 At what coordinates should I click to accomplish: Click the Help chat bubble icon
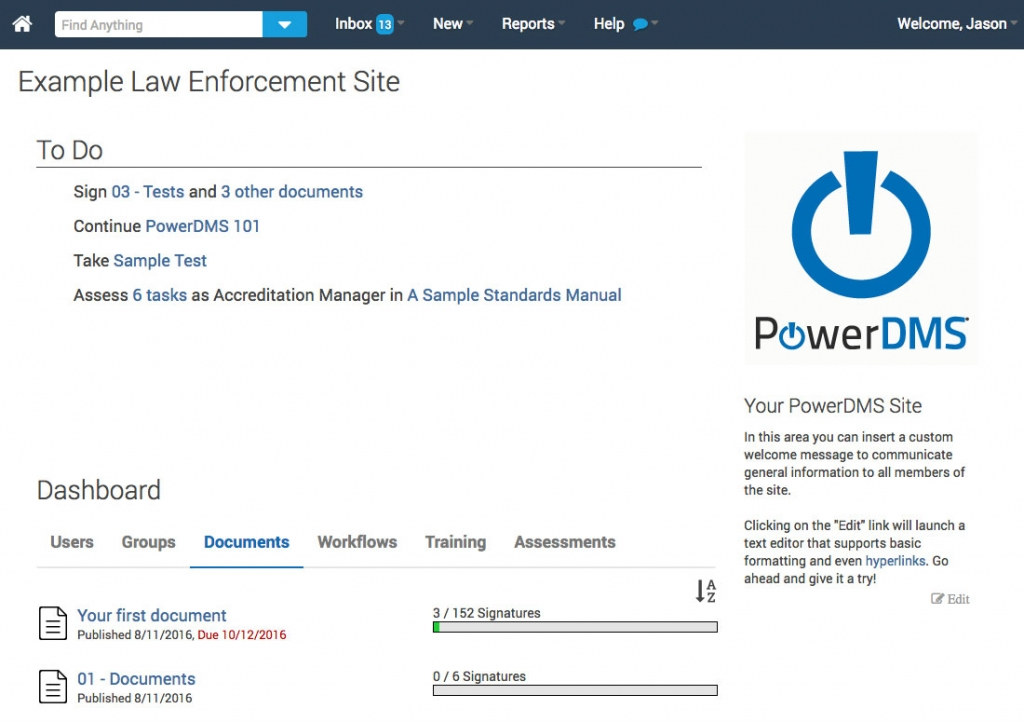[640, 25]
